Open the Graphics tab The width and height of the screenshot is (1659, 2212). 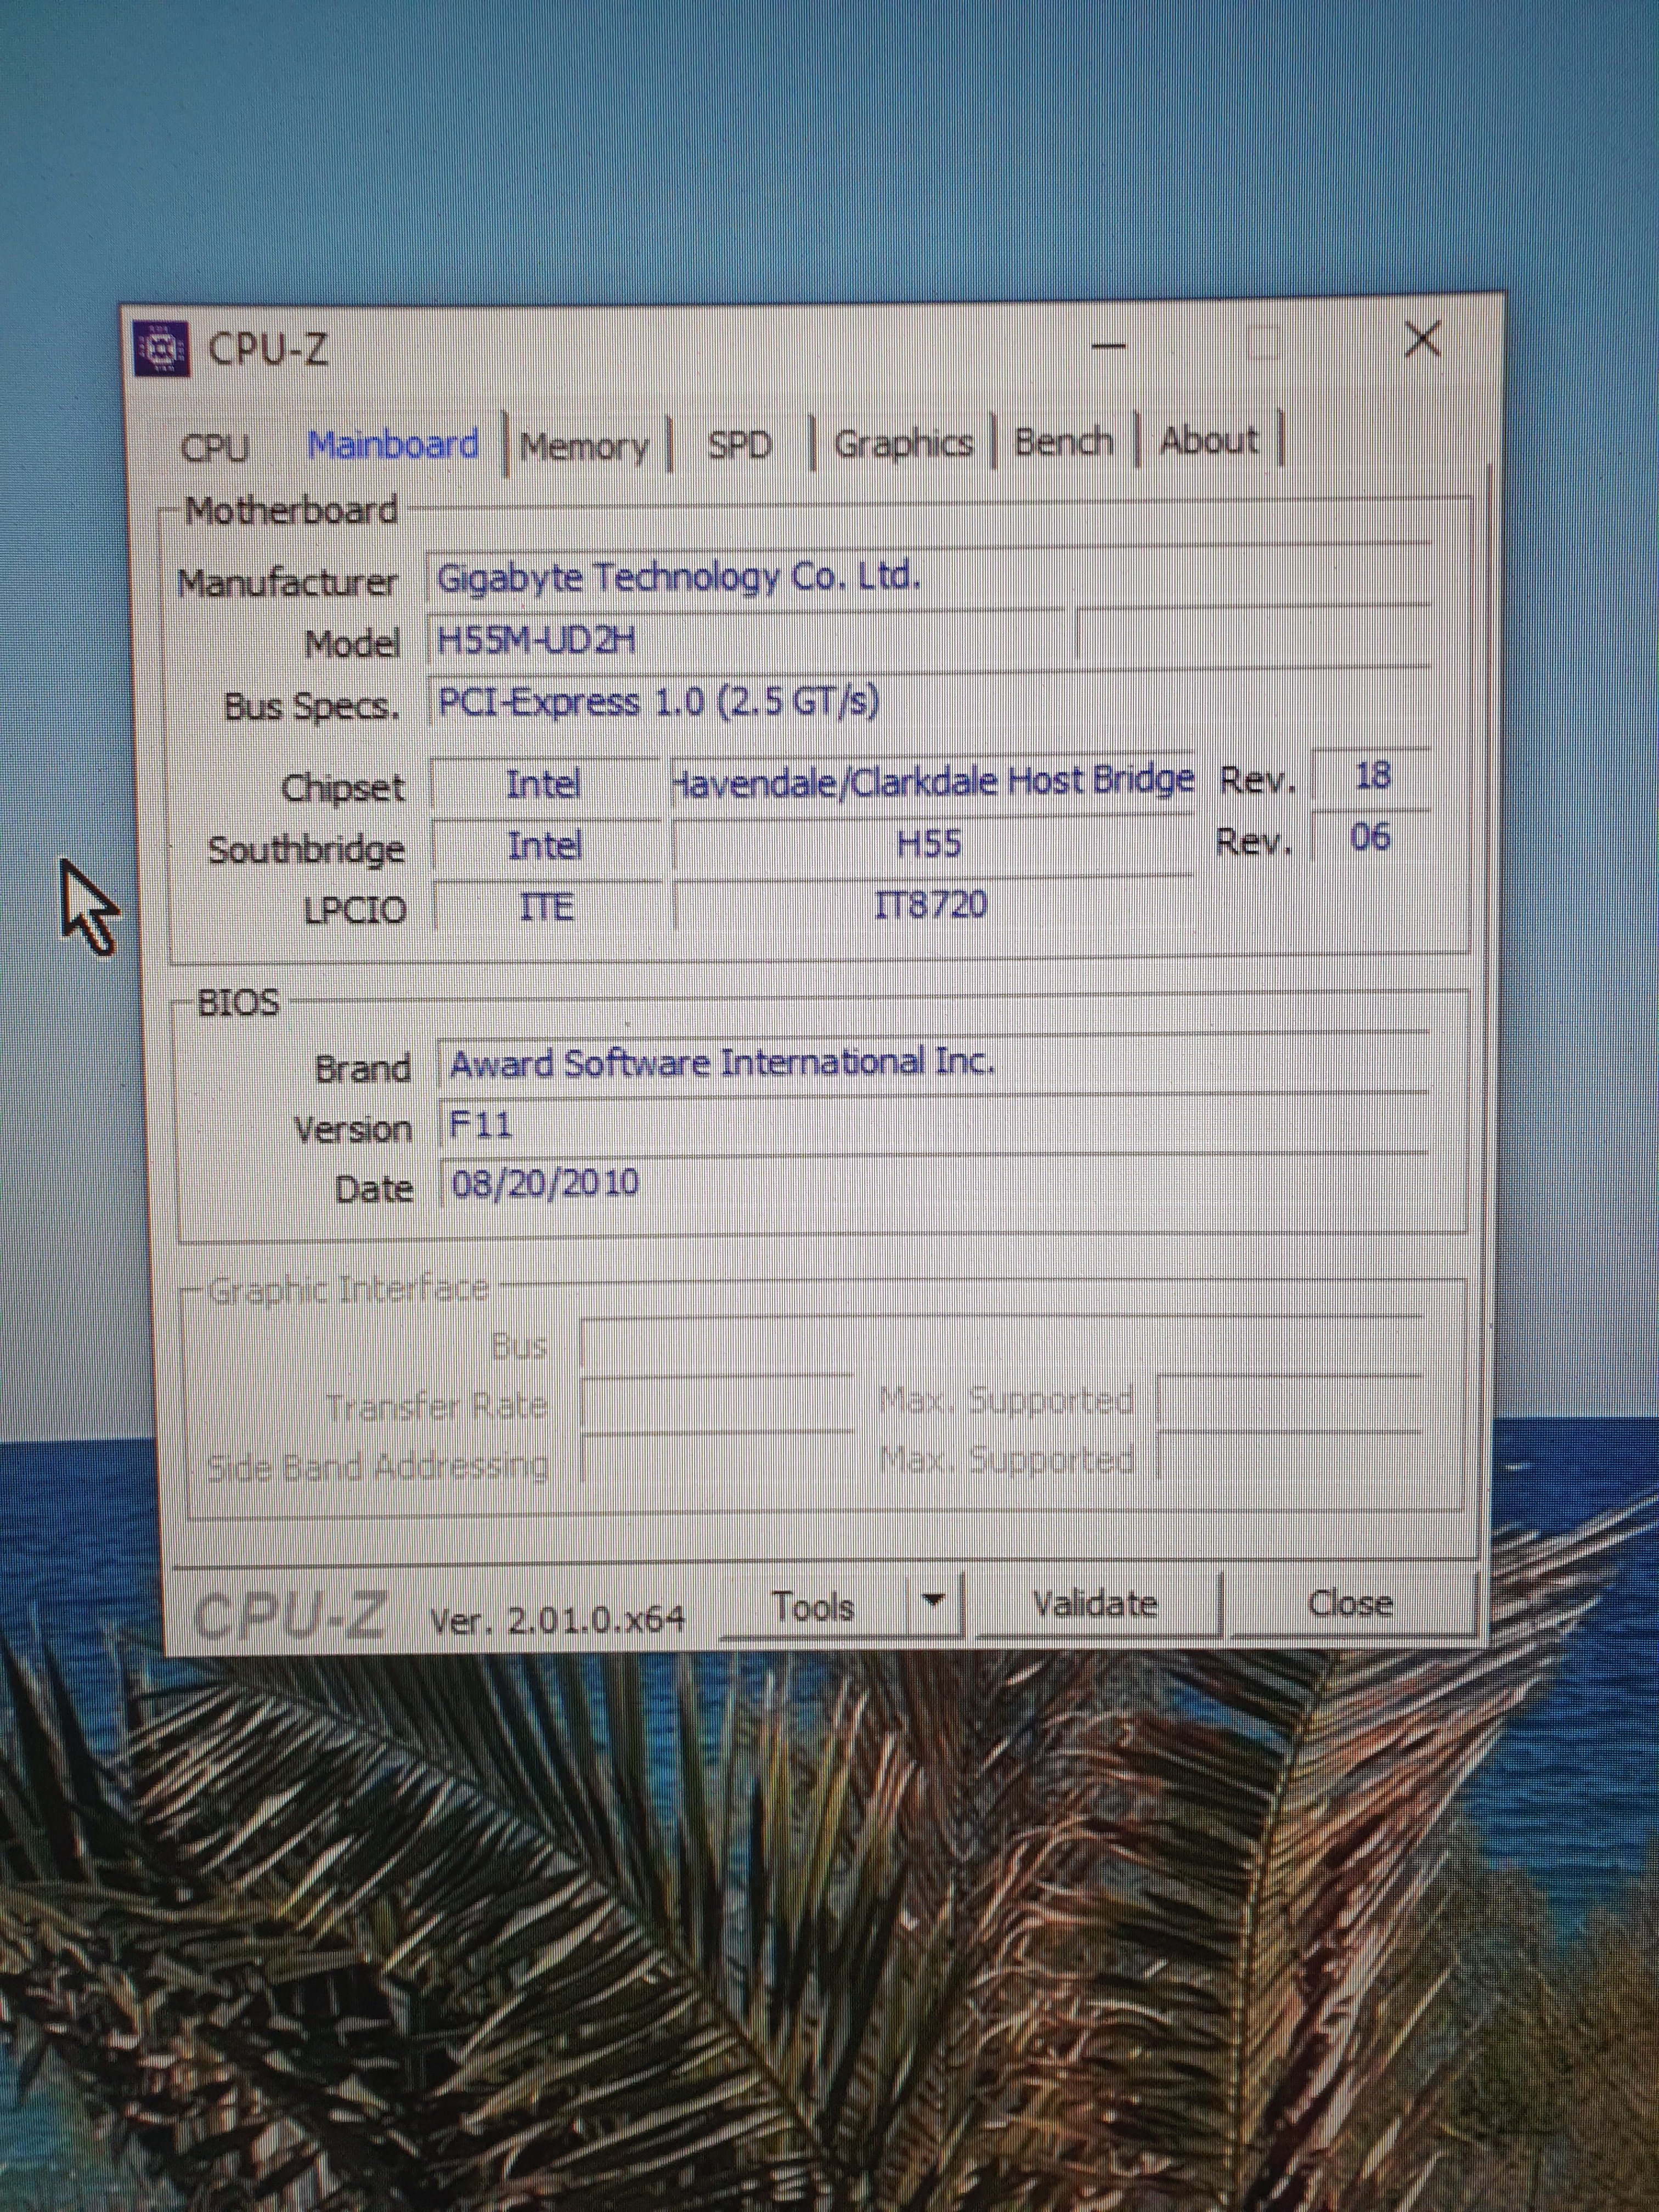click(x=903, y=443)
